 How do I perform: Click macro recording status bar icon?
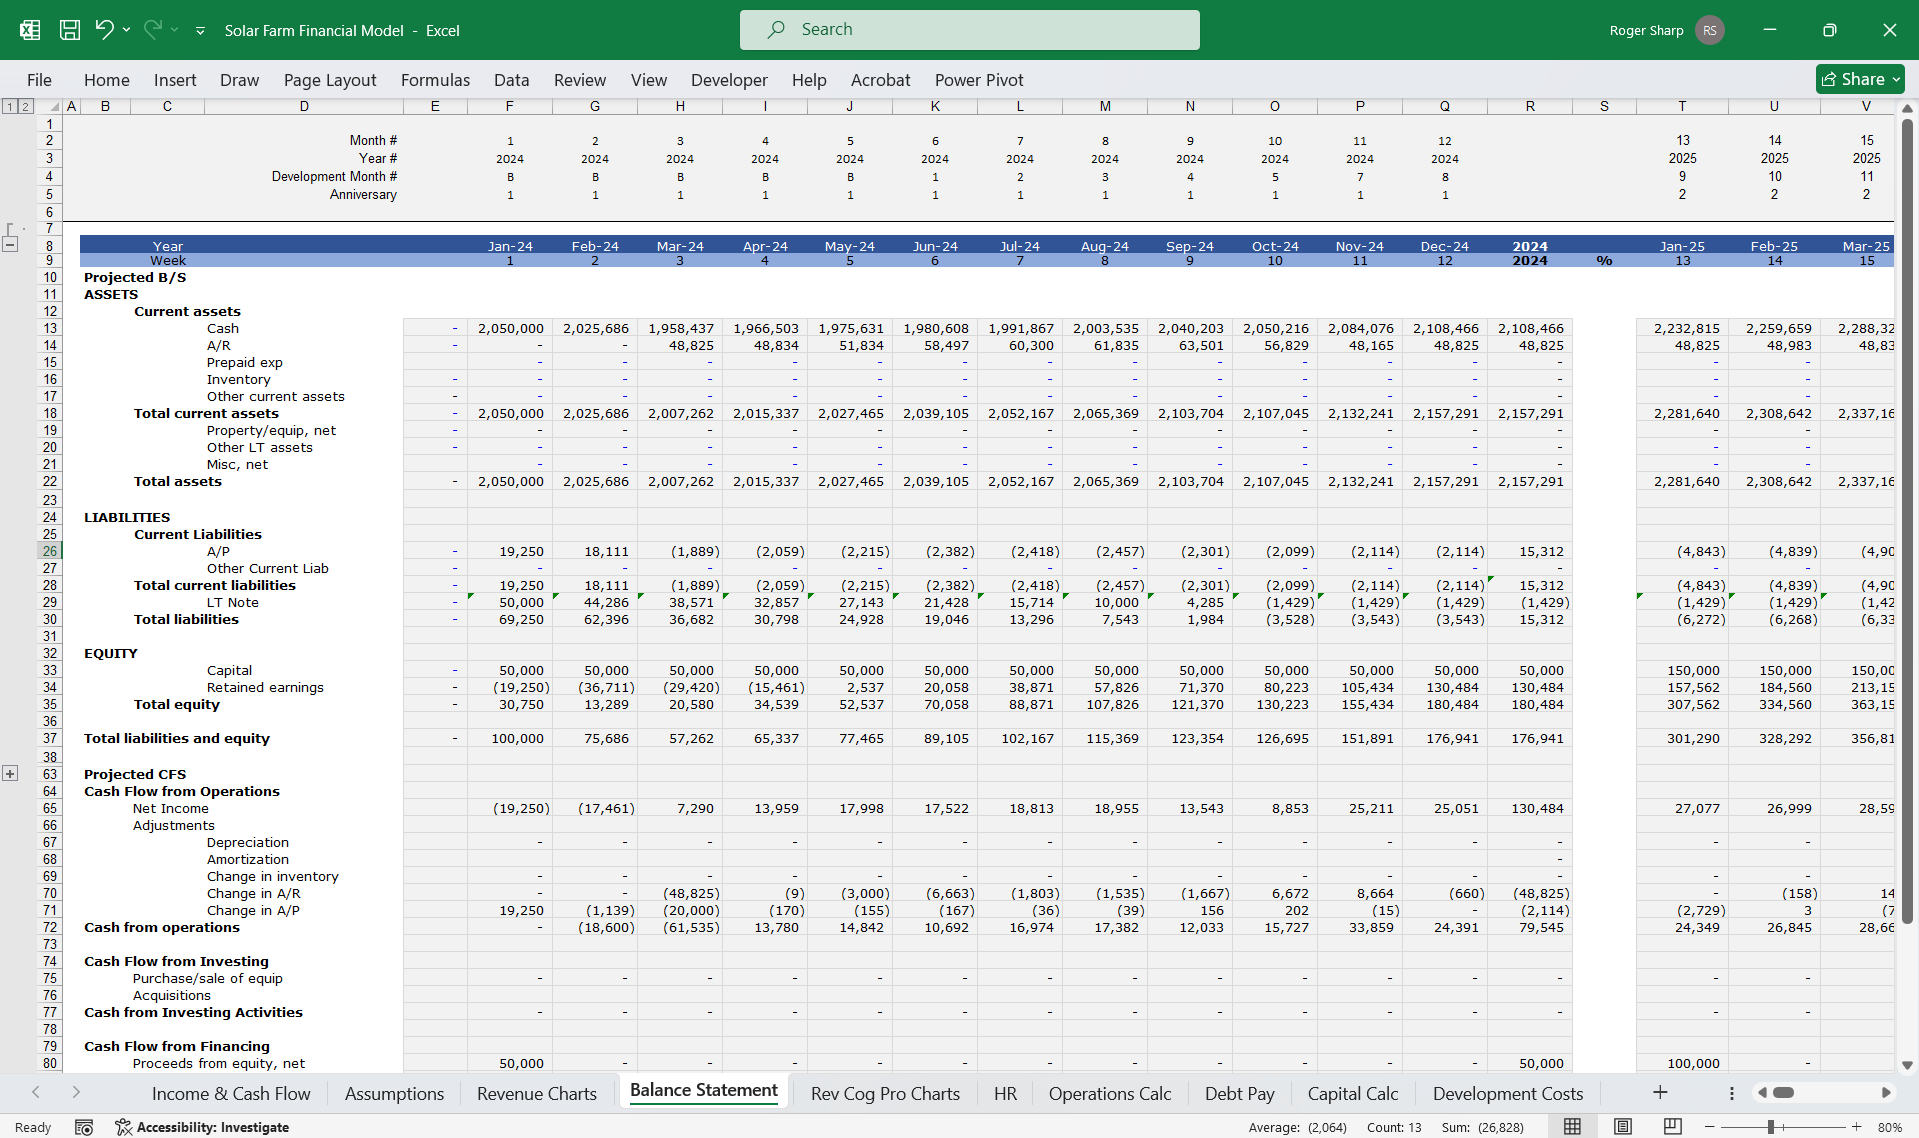(x=84, y=1127)
